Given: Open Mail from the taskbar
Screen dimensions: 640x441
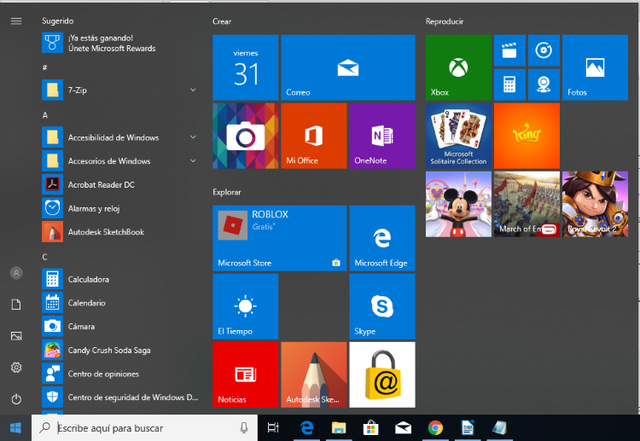Looking at the screenshot, I should (x=403, y=428).
